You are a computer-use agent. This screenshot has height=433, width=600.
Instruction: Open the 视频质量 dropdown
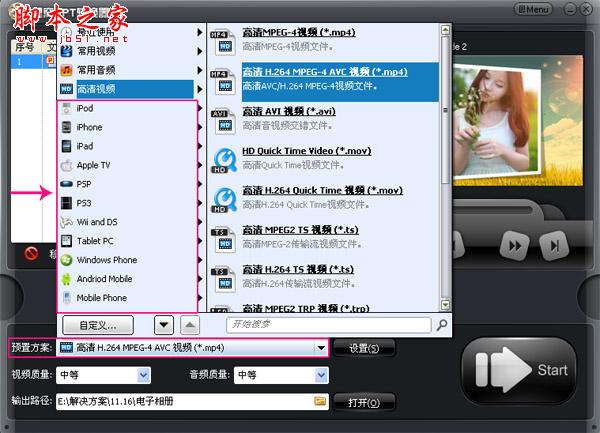pyautogui.click(x=144, y=375)
